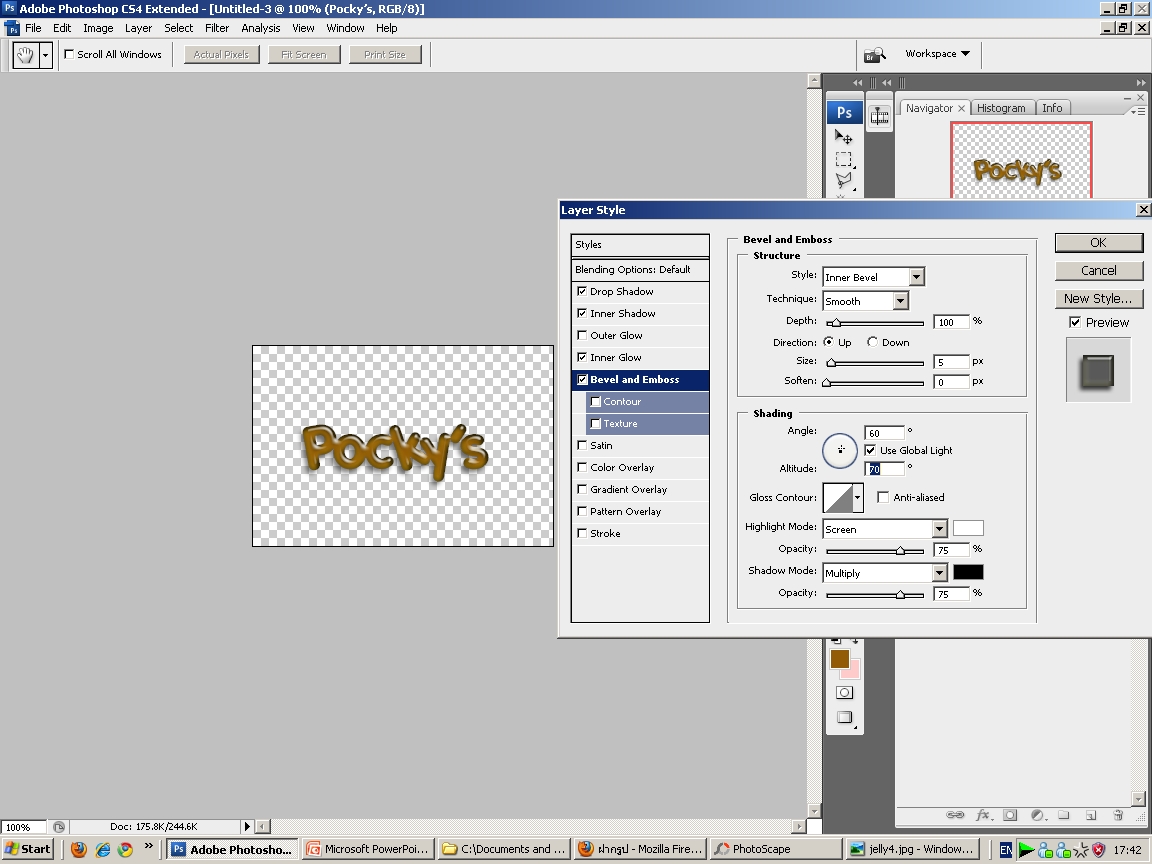Click the Ps logo atop the toolbox
The image size is (1152, 864).
click(x=844, y=112)
